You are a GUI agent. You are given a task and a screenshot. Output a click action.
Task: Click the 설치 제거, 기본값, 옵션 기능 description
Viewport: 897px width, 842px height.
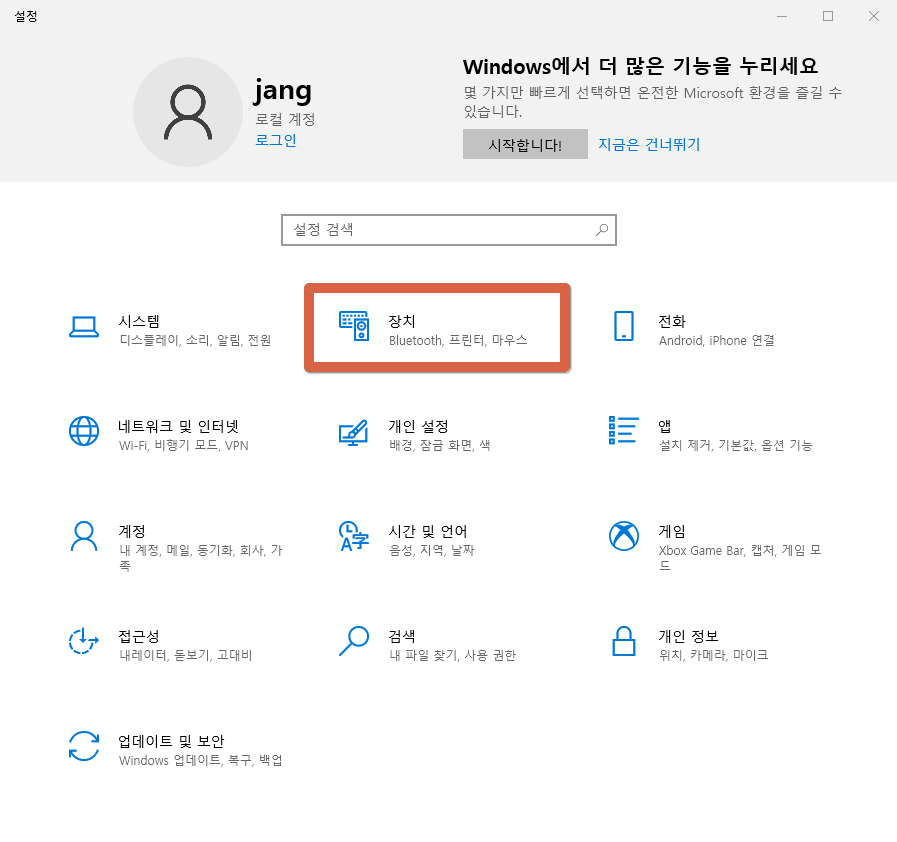(x=736, y=446)
